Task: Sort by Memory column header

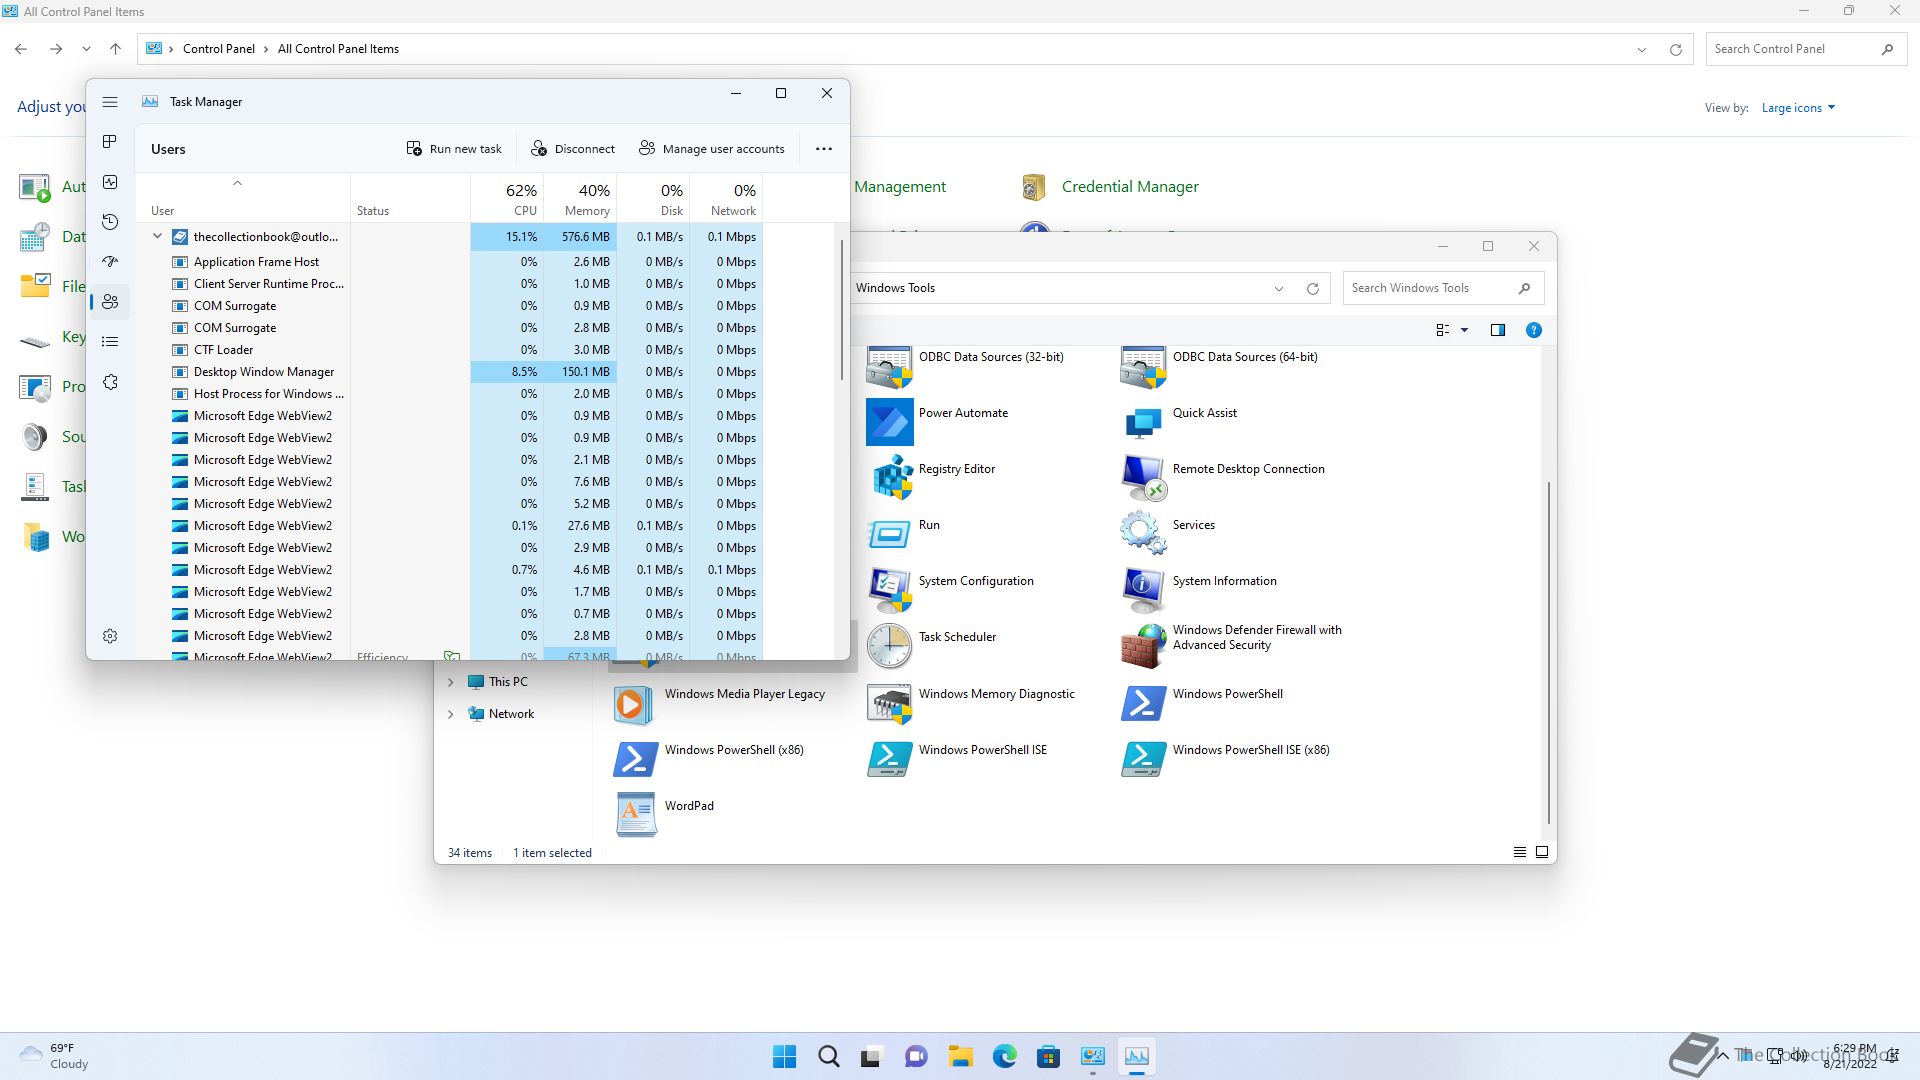Action: 580,198
